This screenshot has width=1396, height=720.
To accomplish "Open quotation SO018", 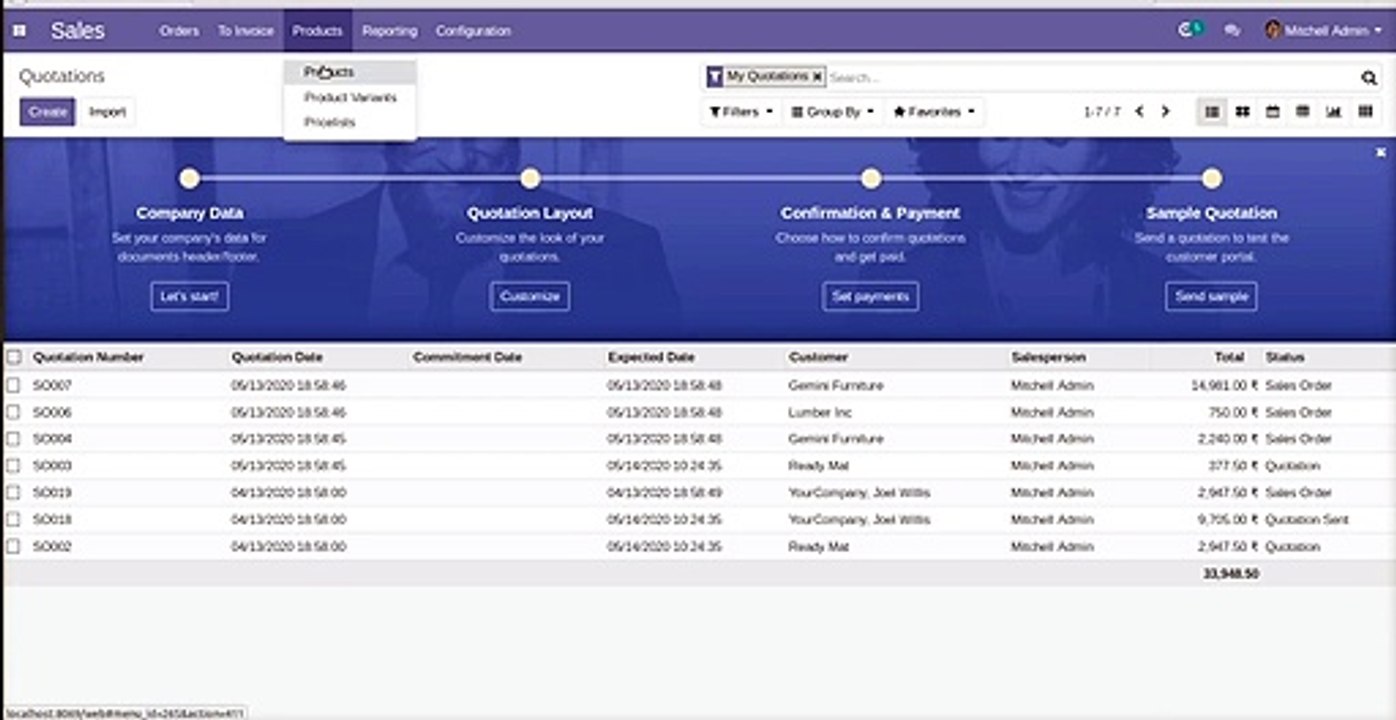I will 52,520.
